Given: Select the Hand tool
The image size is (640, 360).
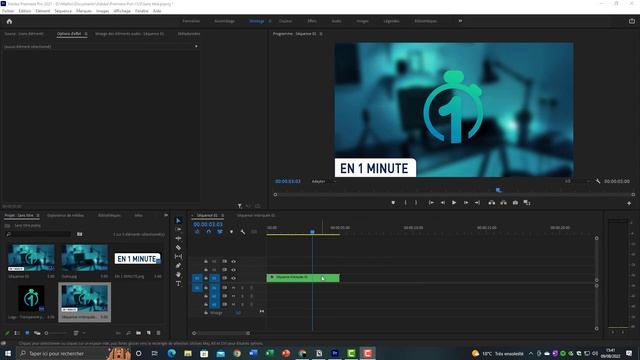Looking at the screenshot, I should (x=178, y=274).
